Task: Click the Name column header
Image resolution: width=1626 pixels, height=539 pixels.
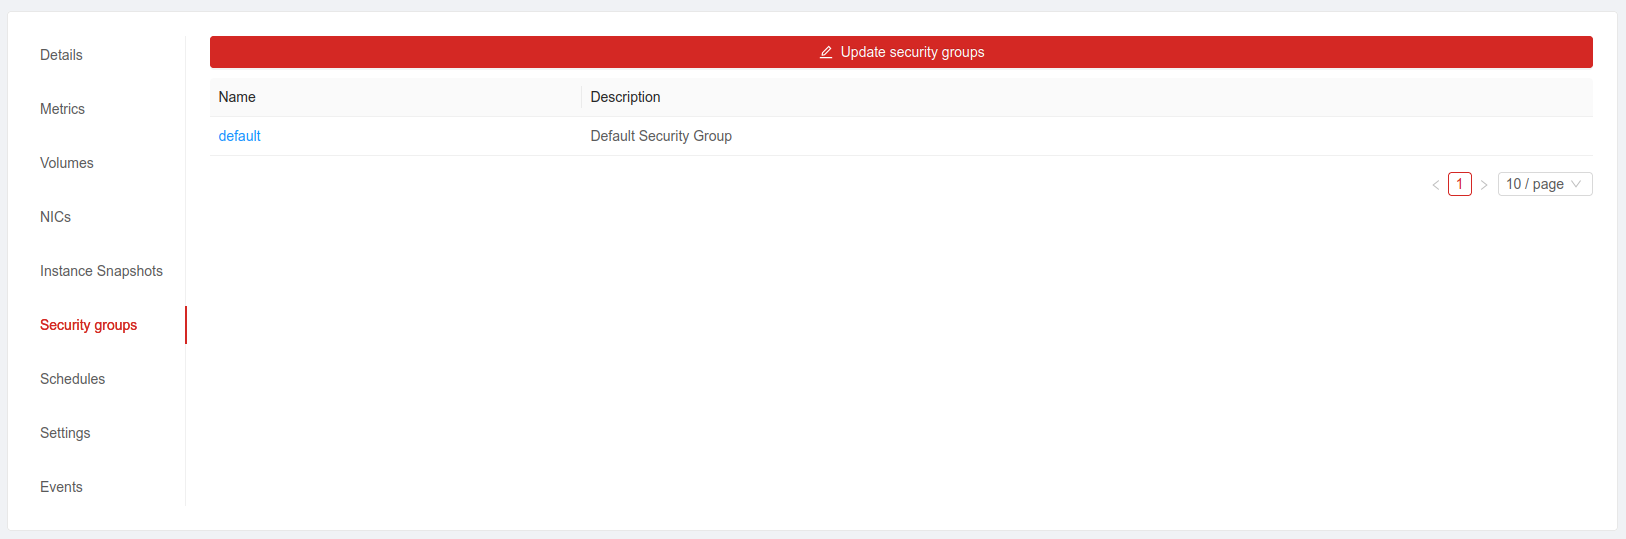Action: click(237, 97)
